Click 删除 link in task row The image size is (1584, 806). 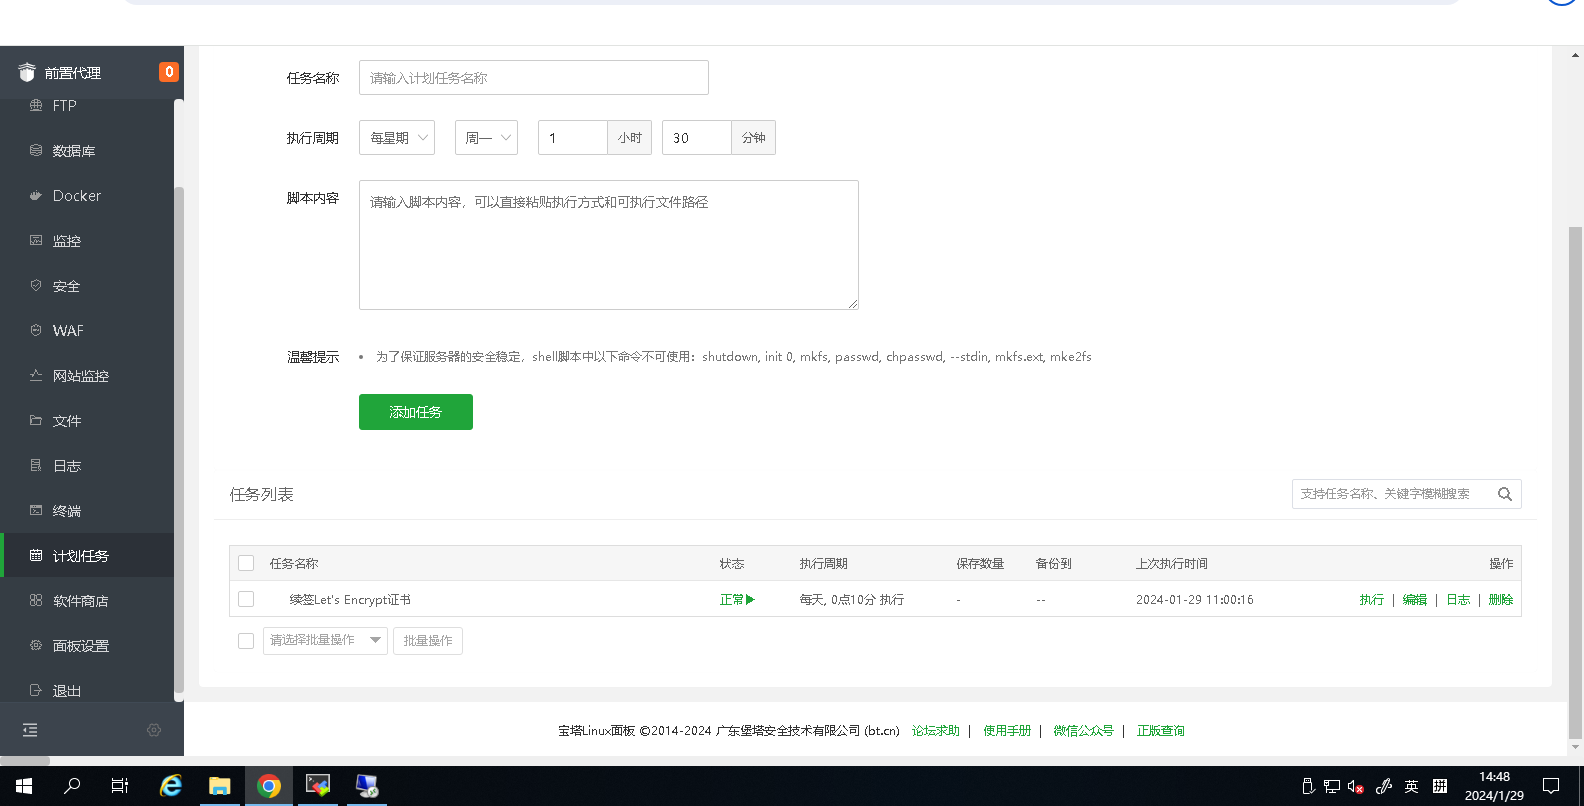[x=1501, y=600]
